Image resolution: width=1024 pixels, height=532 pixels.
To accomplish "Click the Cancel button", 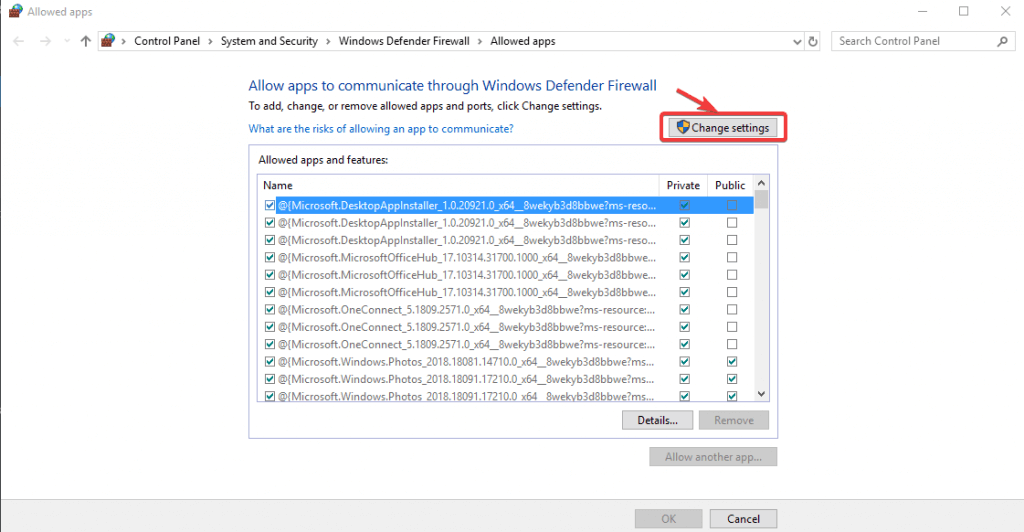I will [743, 519].
